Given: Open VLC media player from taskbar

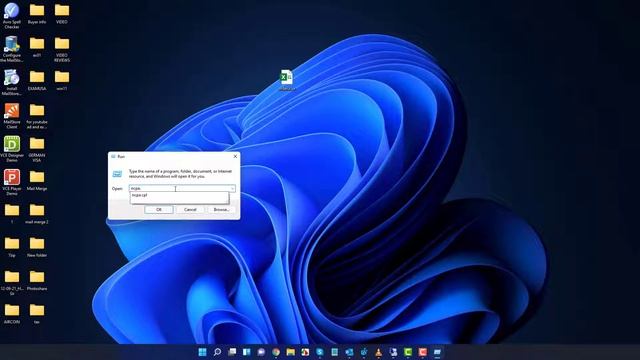Looking at the screenshot, I should click(x=378, y=352).
